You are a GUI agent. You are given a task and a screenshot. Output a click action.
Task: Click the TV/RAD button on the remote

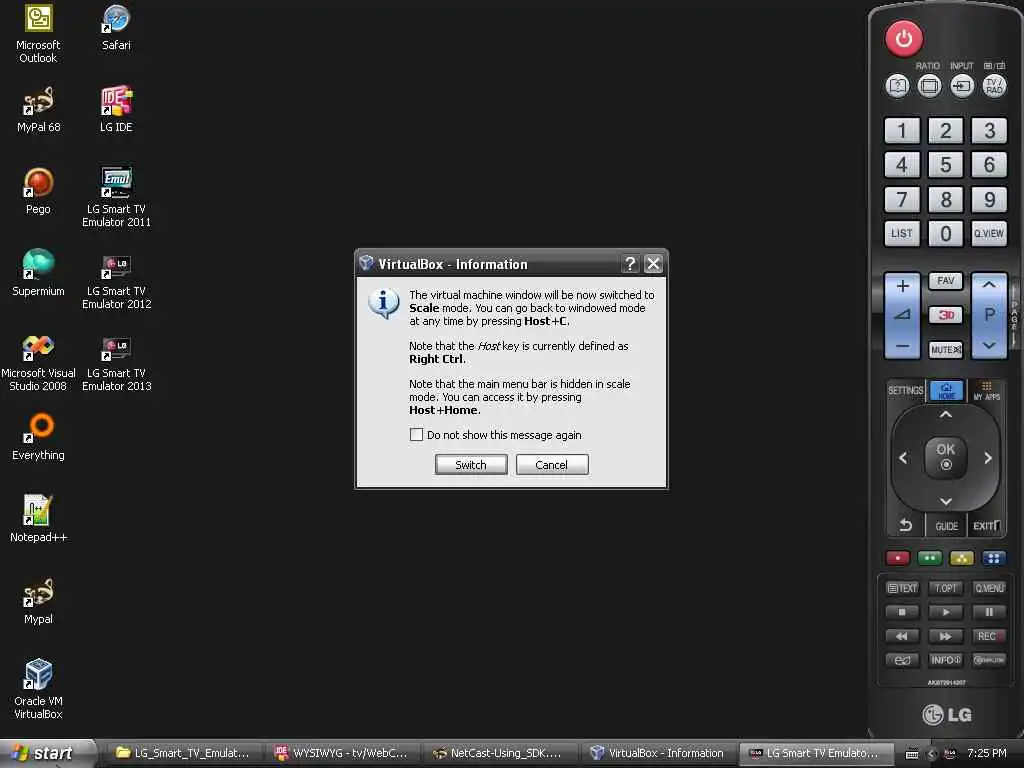[x=994, y=86]
